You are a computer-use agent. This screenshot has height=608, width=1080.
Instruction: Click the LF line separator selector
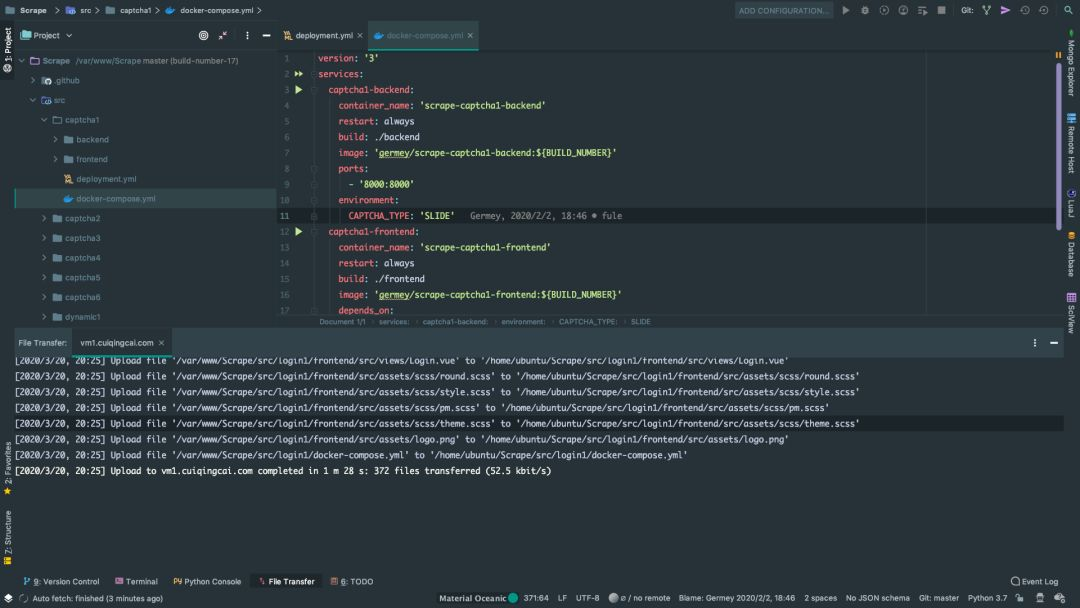click(x=562, y=598)
